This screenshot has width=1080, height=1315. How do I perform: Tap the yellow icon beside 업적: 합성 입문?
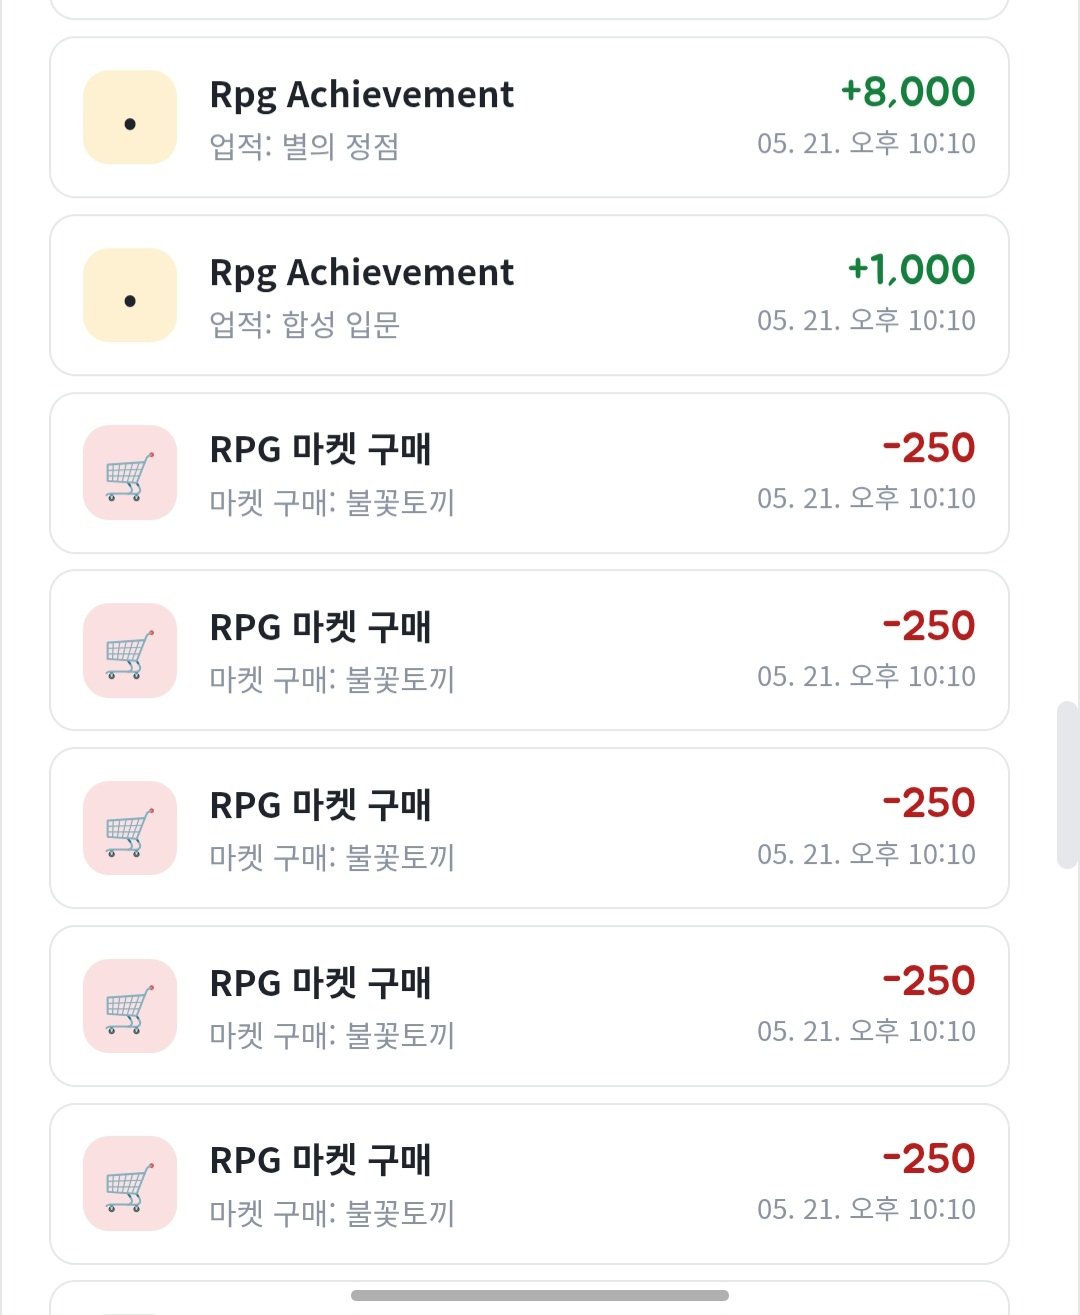coord(130,296)
